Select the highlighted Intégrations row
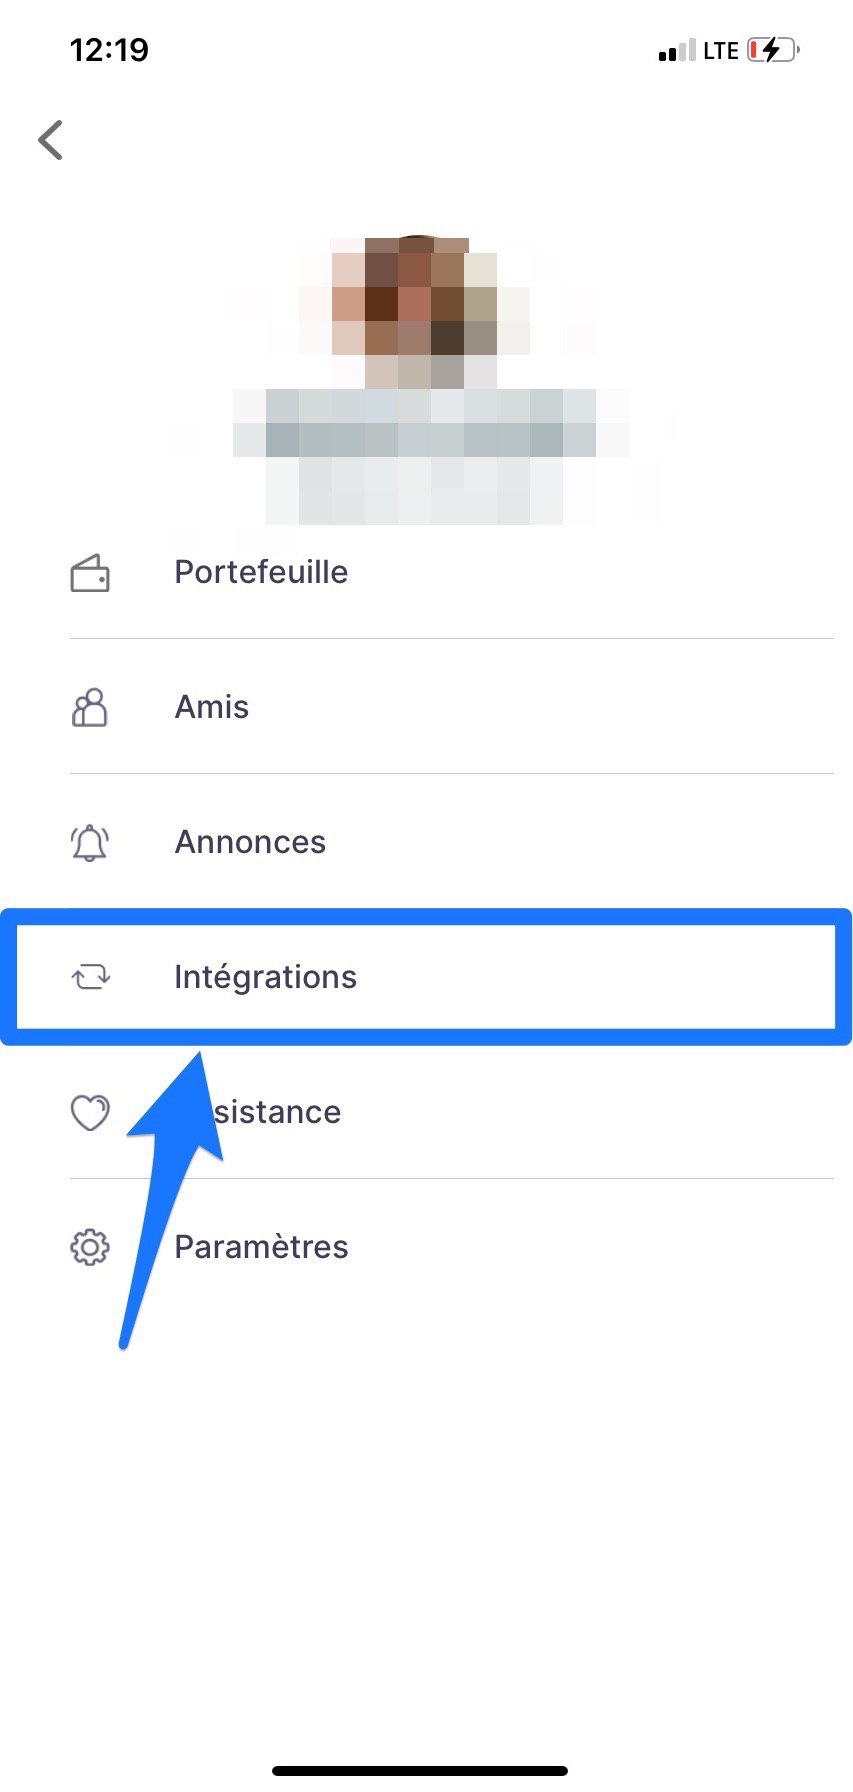The image size is (853, 1792). (426, 977)
